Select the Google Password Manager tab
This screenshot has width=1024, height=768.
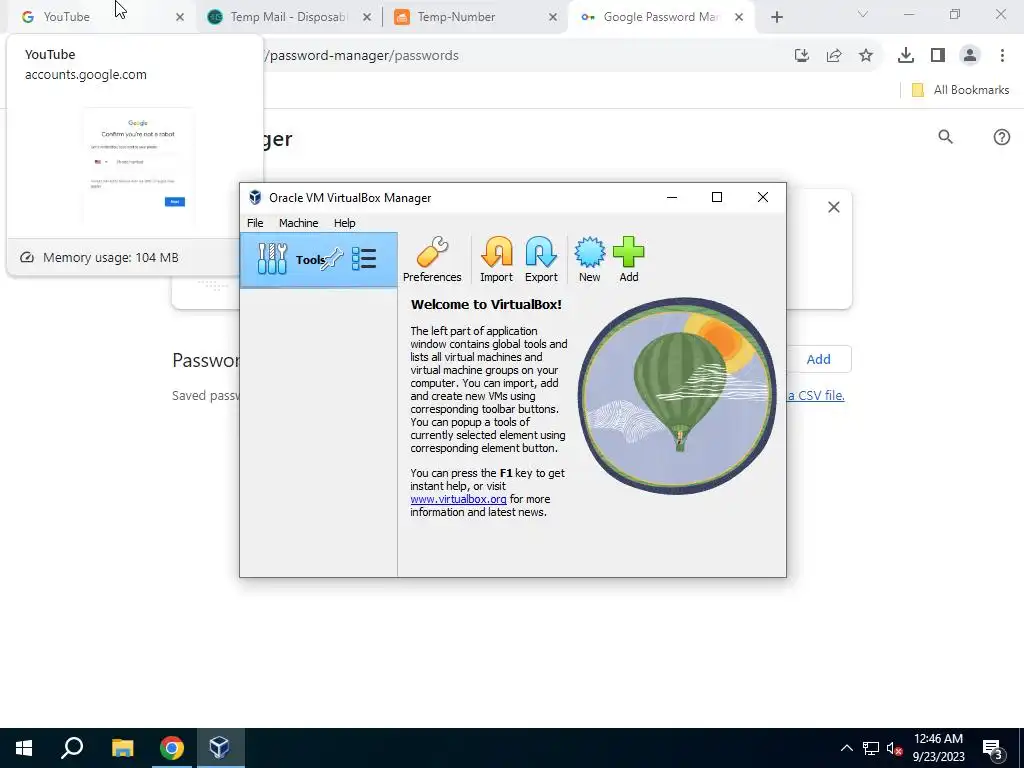(x=661, y=17)
